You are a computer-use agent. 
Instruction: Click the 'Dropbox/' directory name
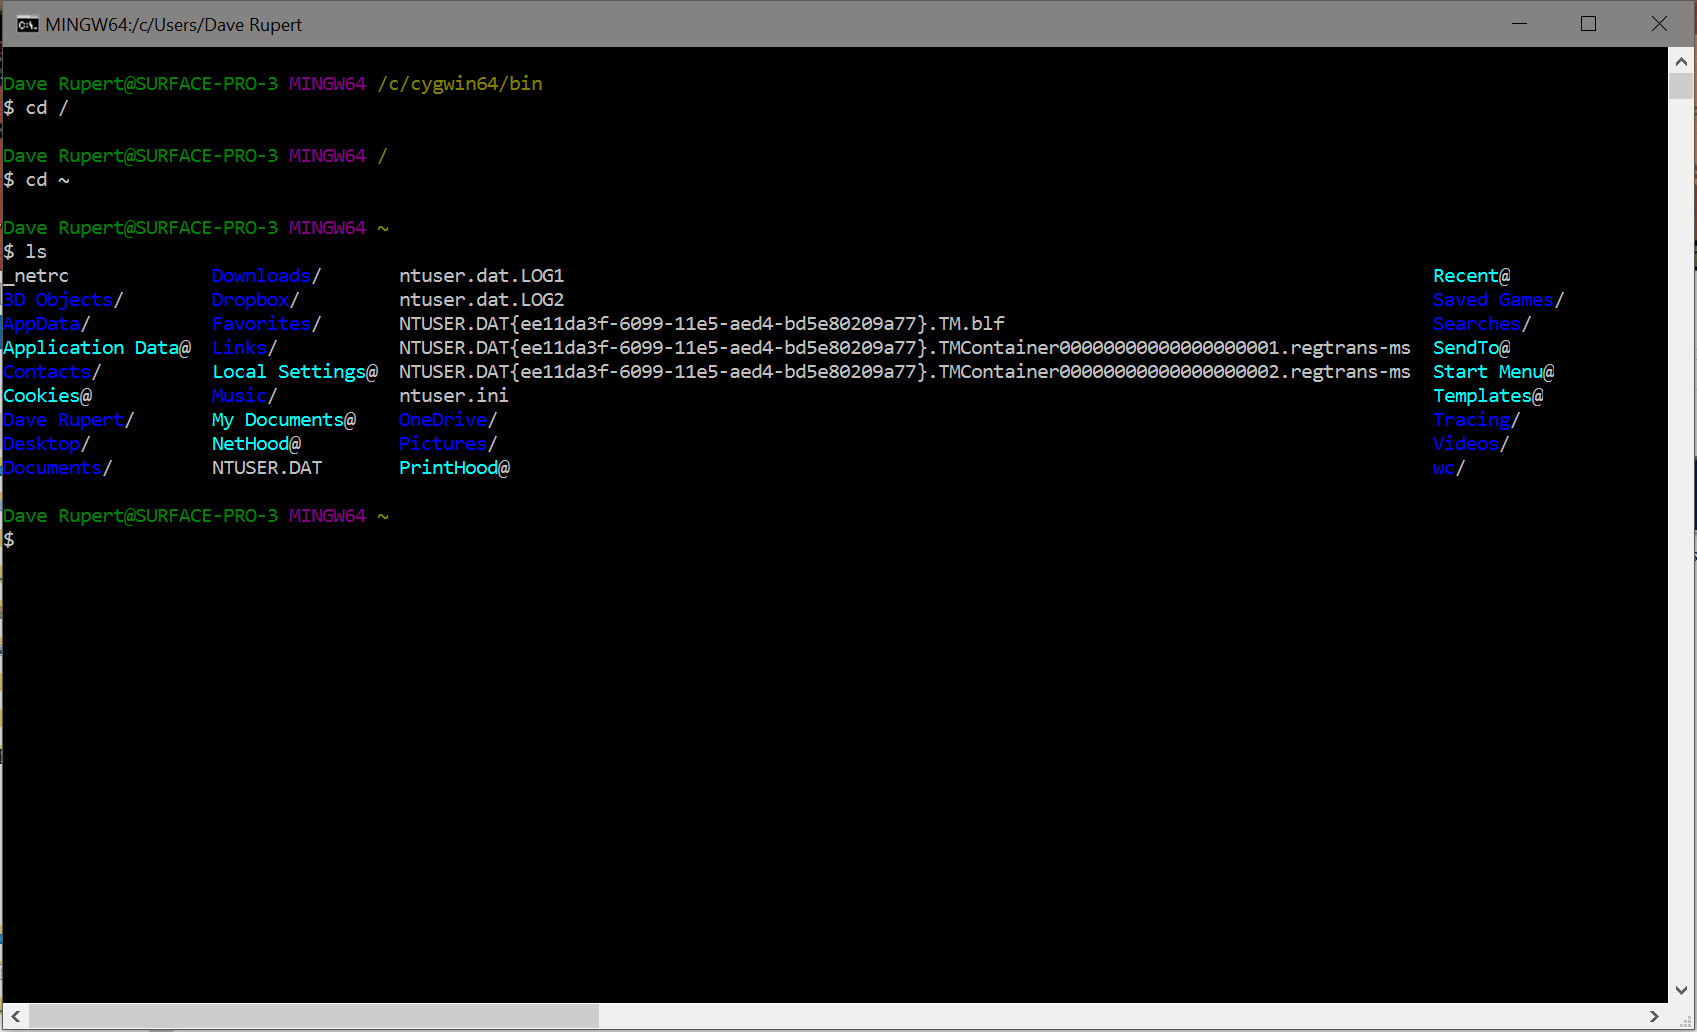(x=256, y=300)
